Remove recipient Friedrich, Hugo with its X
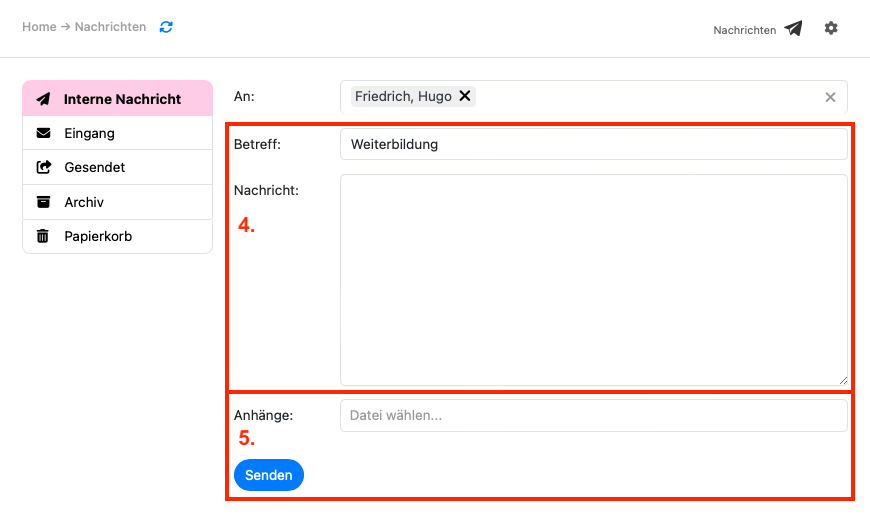The width and height of the screenshot is (870, 526). point(465,97)
